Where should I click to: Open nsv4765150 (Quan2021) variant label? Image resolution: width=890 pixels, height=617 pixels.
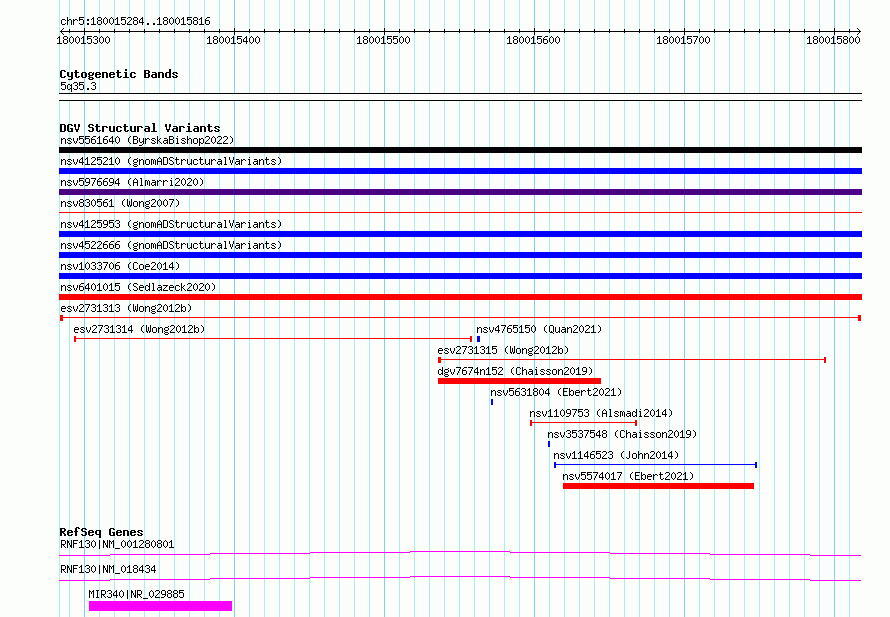click(x=539, y=329)
